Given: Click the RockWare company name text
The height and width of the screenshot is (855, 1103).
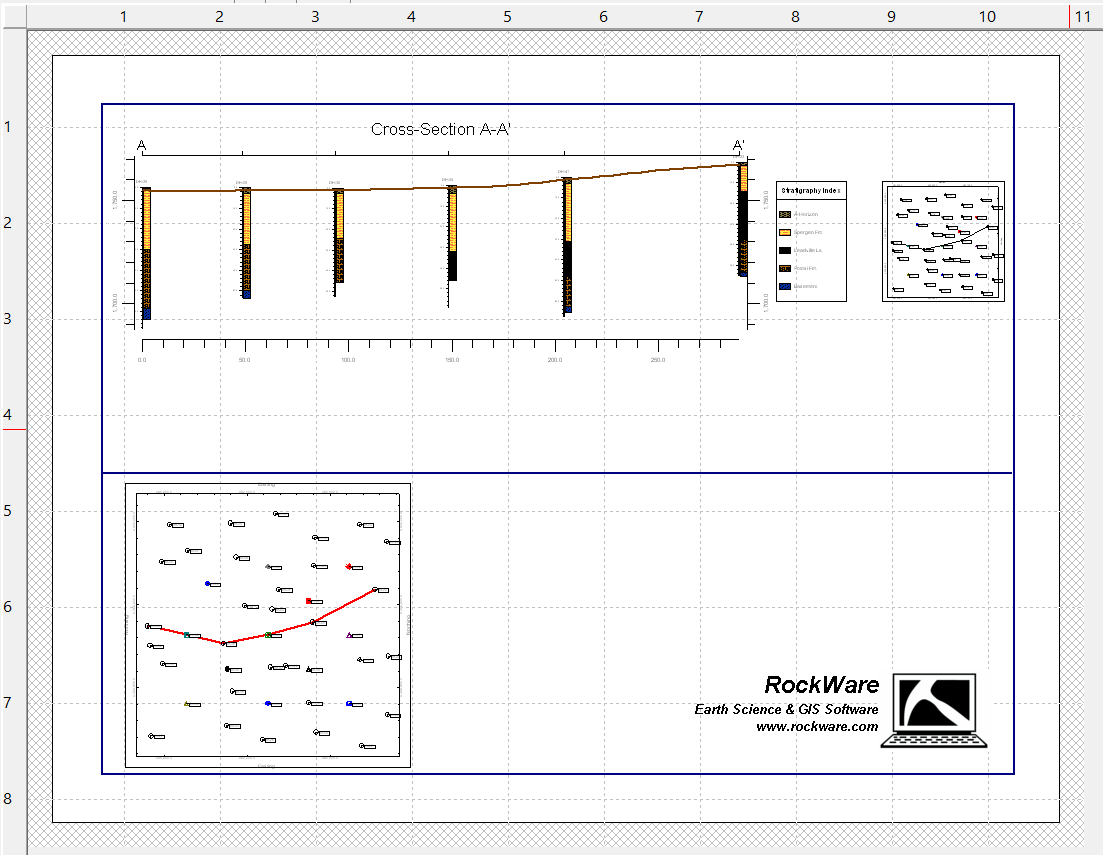Looking at the screenshot, I should 821,685.
